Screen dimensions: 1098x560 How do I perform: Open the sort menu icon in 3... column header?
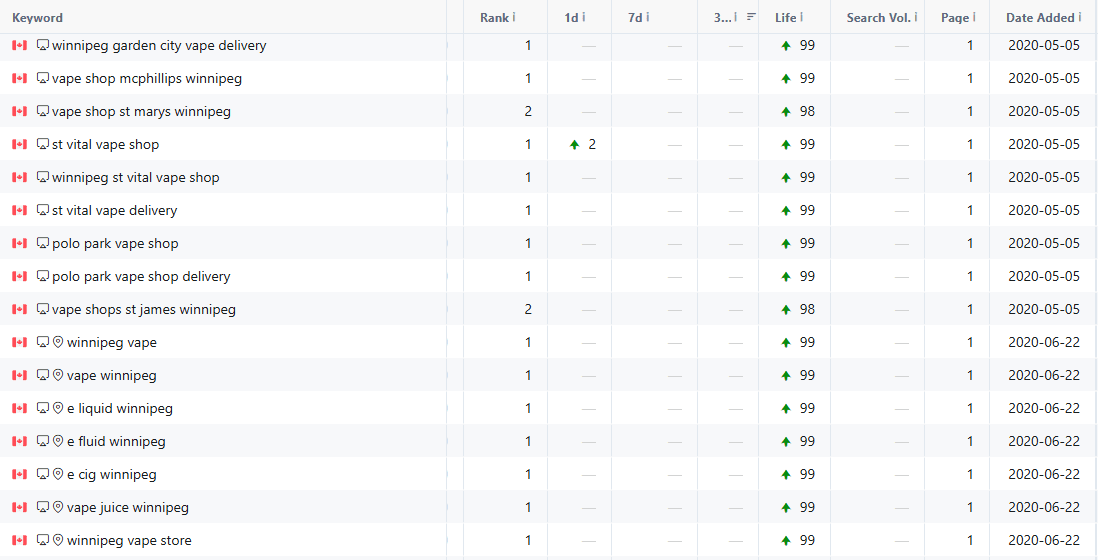(751, 17)
